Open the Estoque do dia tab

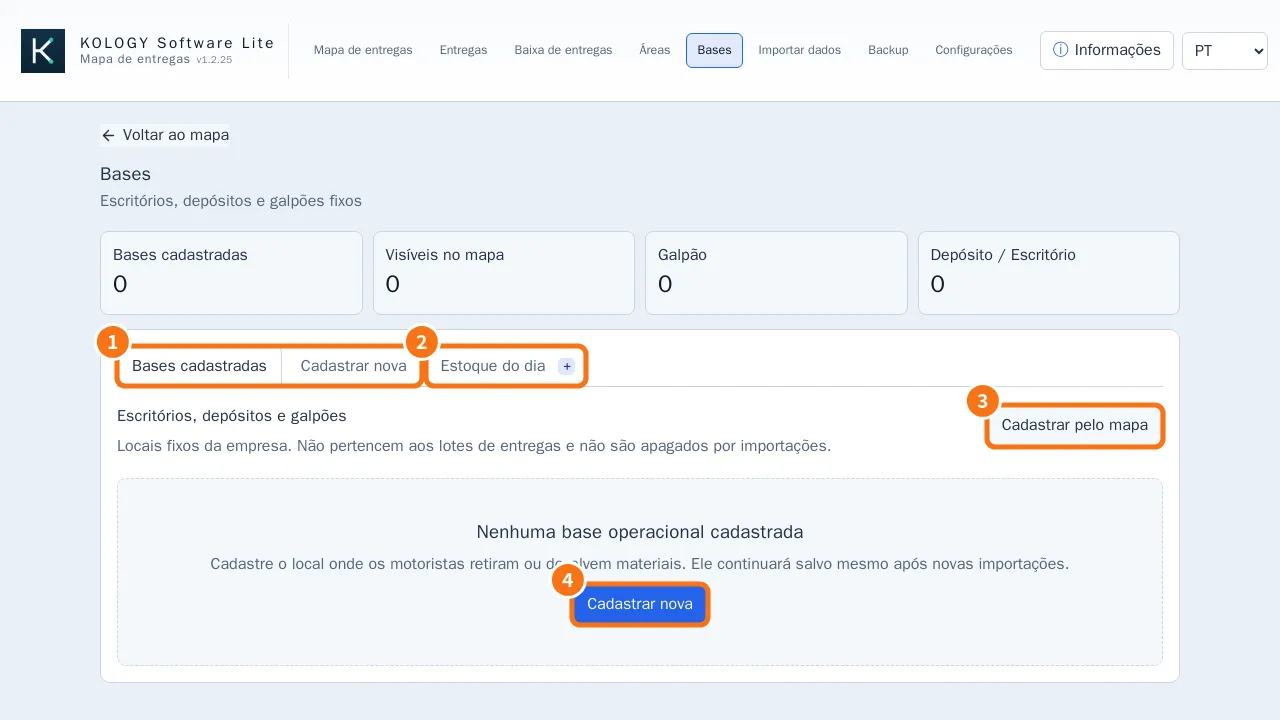pyautogui.click(x=507, y=366)
